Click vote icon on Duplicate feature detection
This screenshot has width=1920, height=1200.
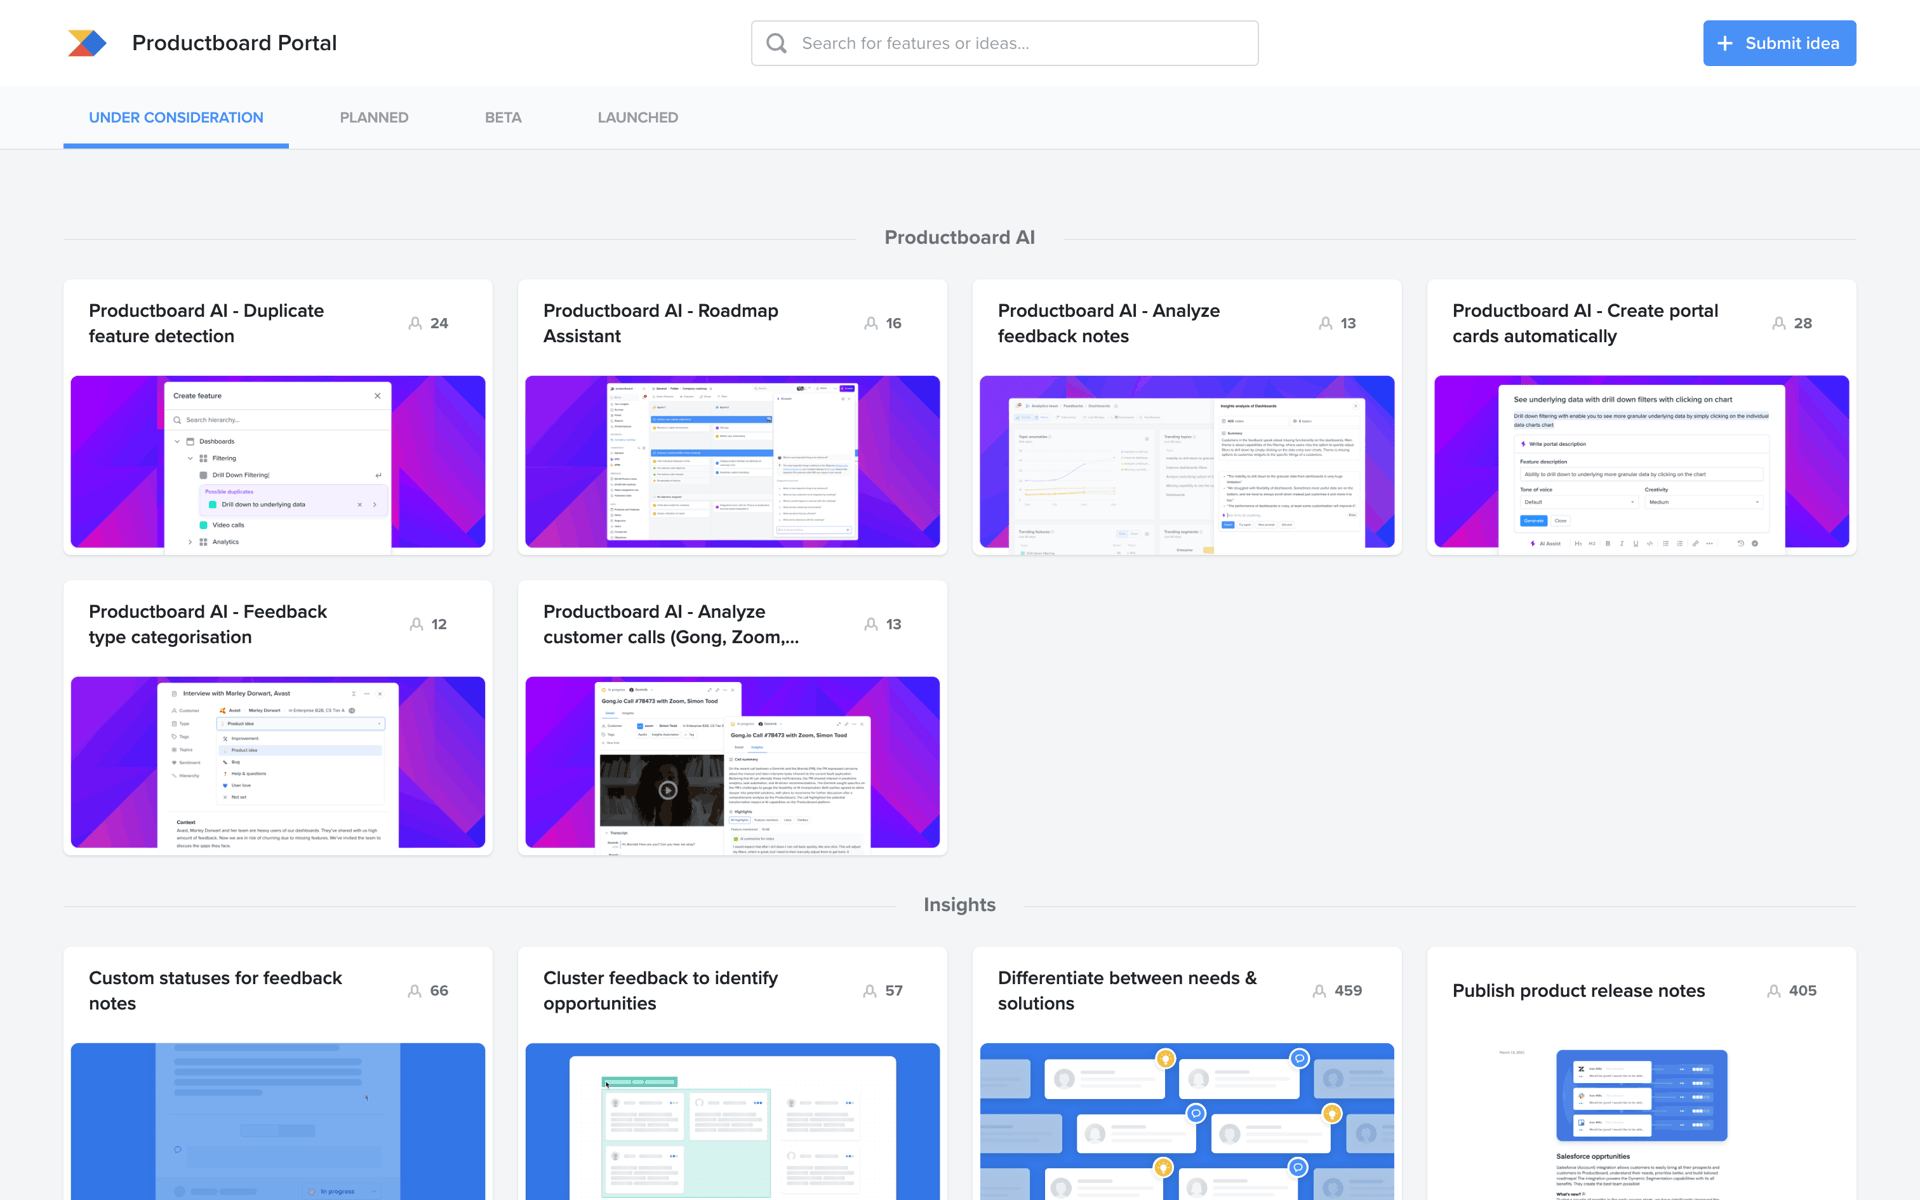point(415,323)
